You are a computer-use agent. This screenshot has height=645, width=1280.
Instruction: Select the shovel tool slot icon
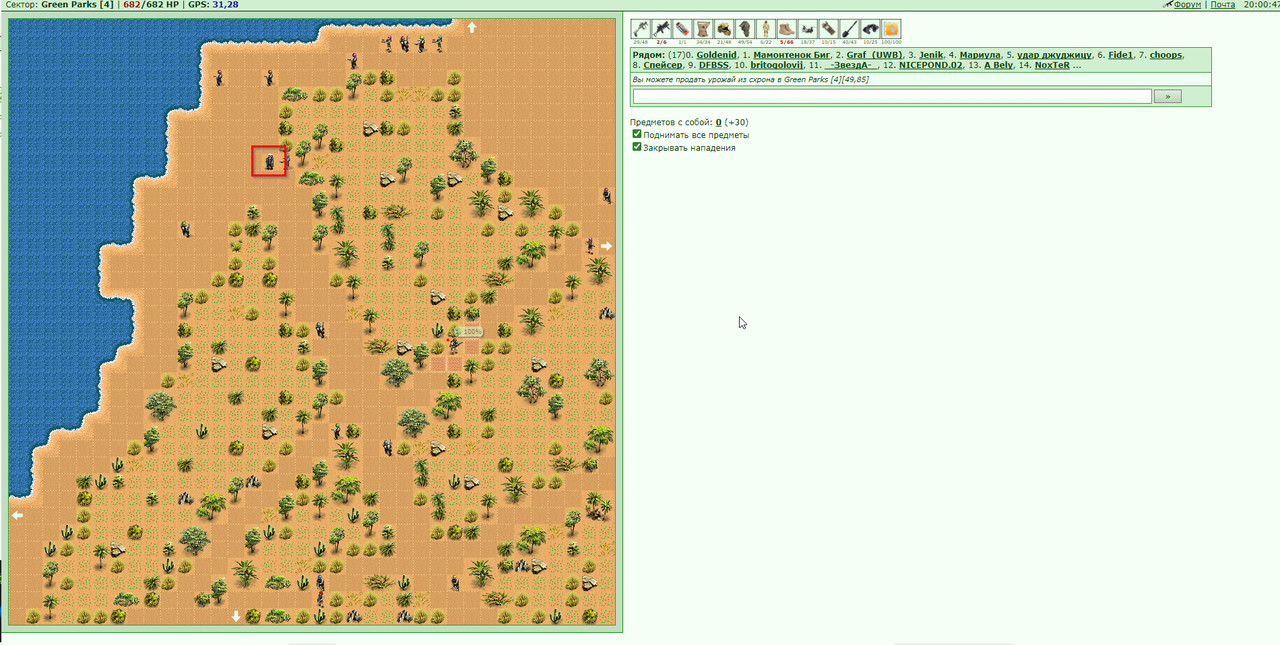tap(850, 29)
